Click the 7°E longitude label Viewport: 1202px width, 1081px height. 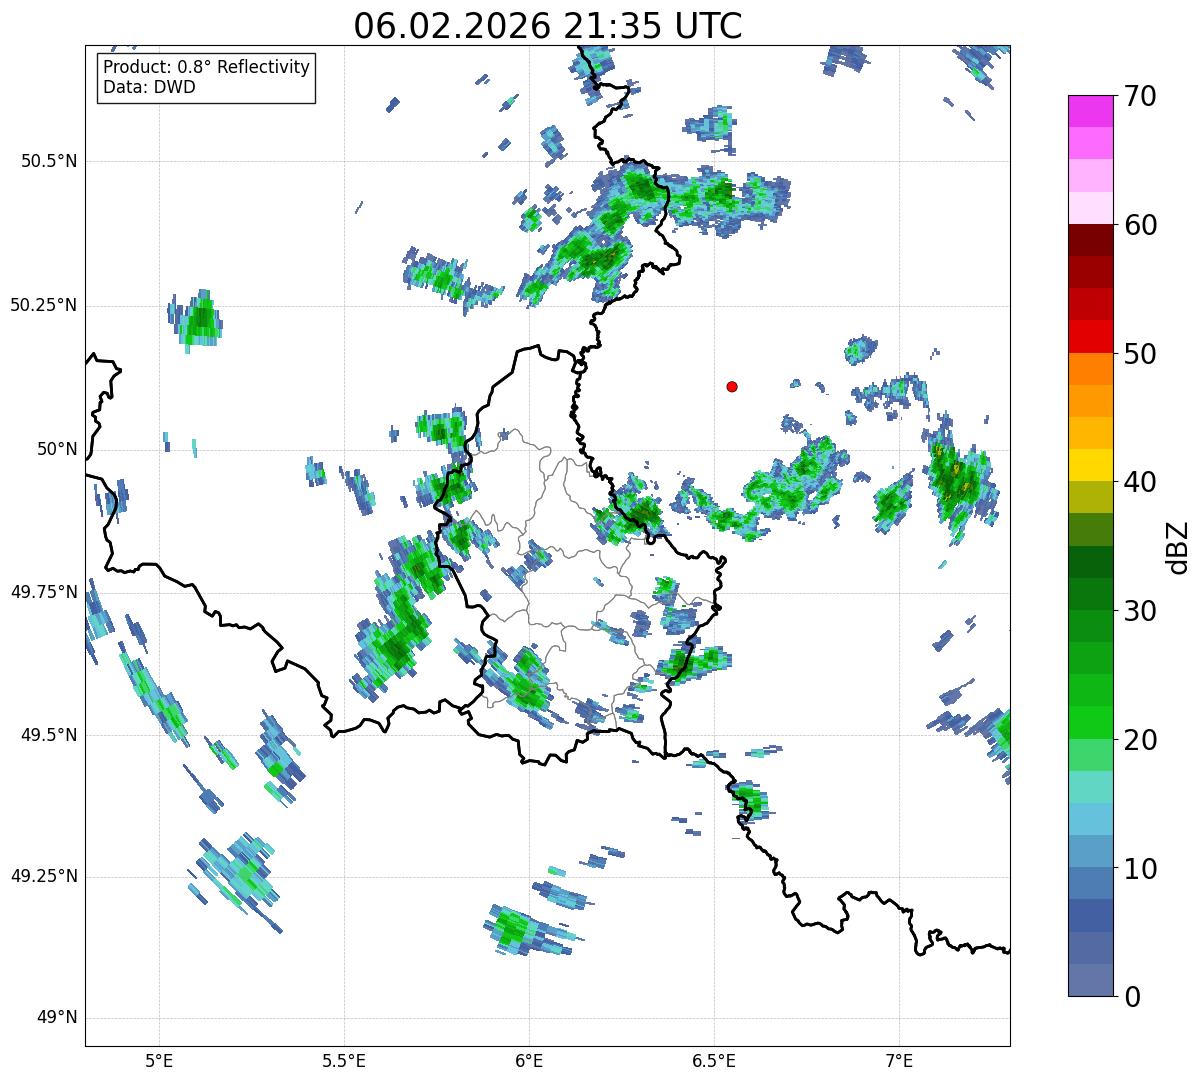click(x=899, y=1060)
